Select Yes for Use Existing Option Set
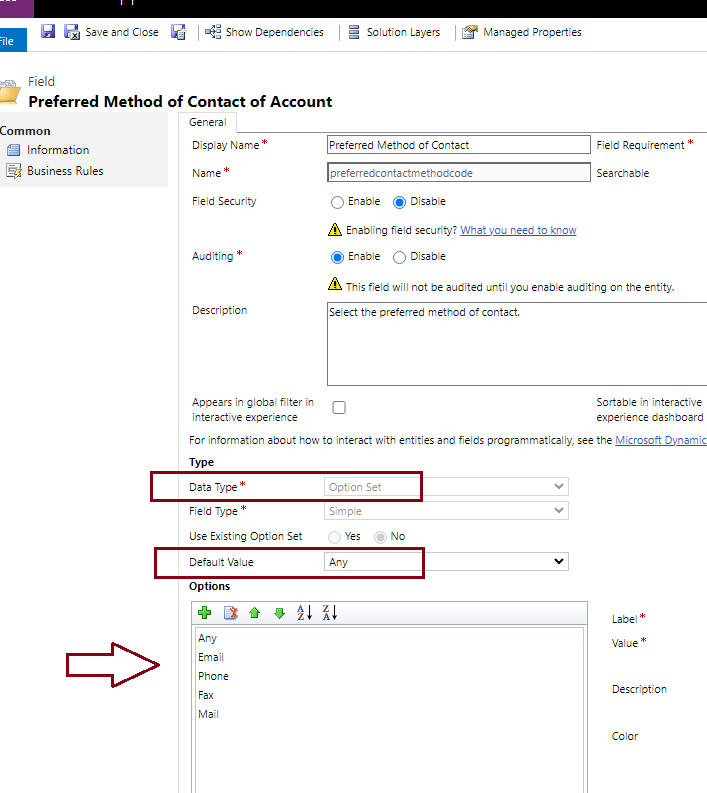Screen dimensions: 707x793 tap(334, 537)
